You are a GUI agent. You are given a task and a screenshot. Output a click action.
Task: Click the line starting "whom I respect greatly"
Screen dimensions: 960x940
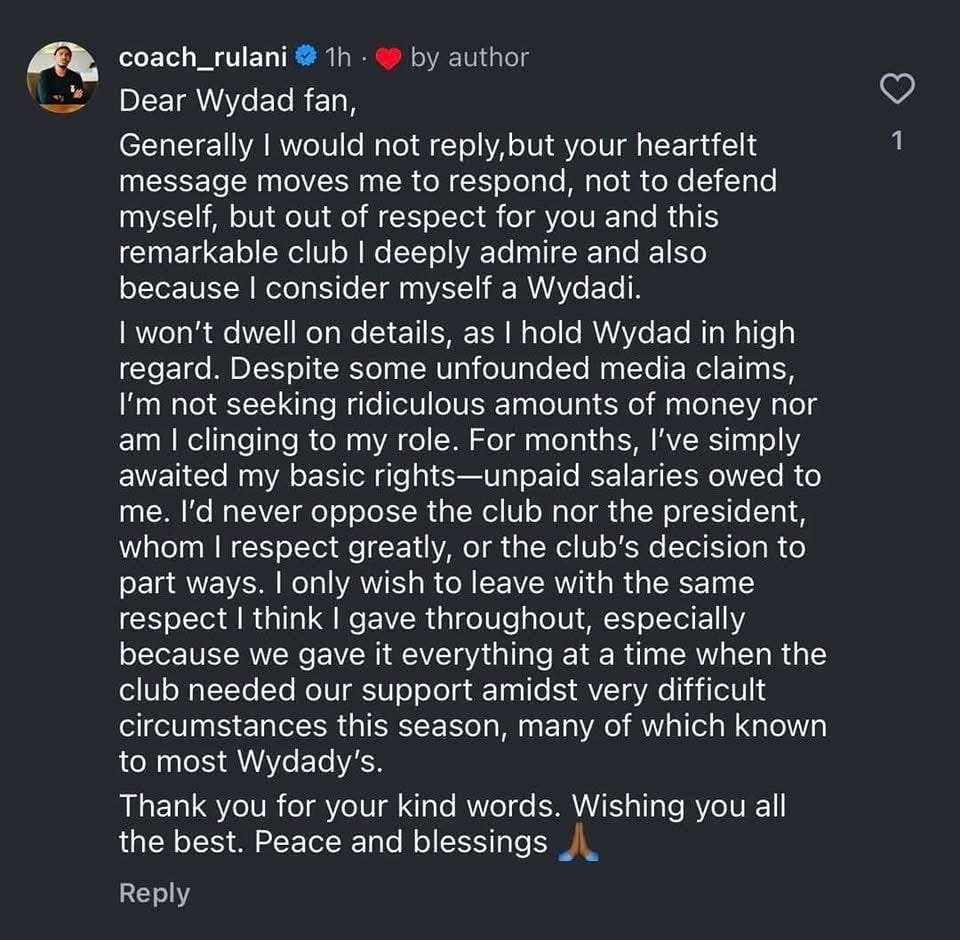[x=462, y=549]
